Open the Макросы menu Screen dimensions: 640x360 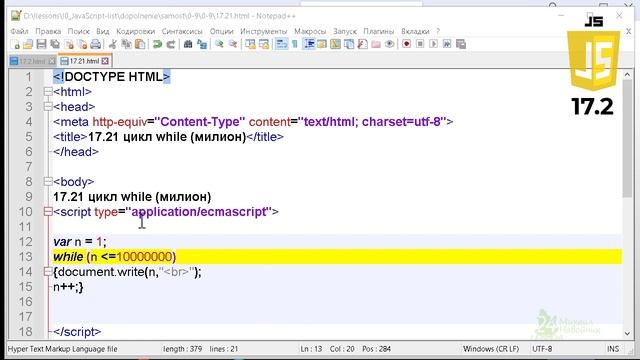point(310,31)
